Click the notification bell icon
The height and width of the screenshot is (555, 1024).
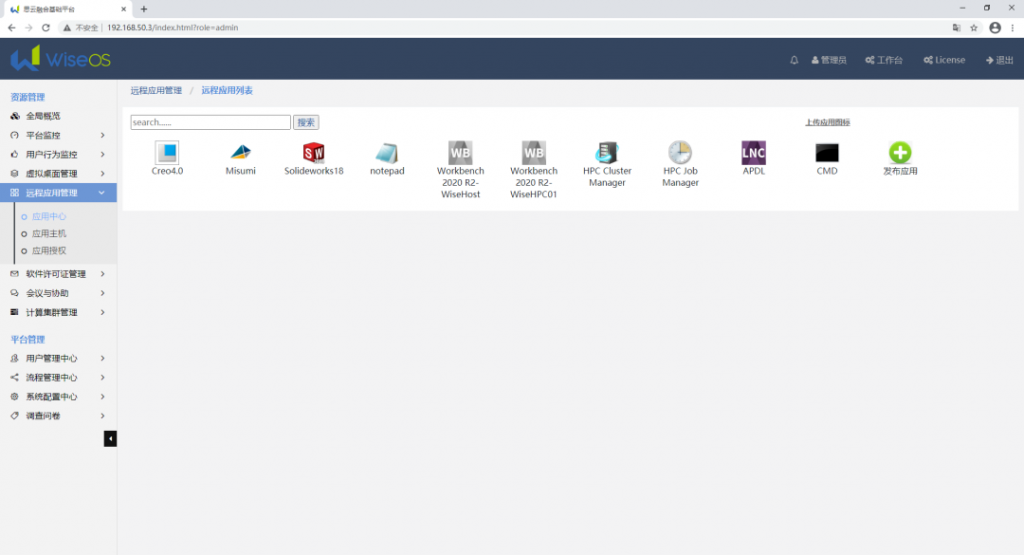point(794,60)
